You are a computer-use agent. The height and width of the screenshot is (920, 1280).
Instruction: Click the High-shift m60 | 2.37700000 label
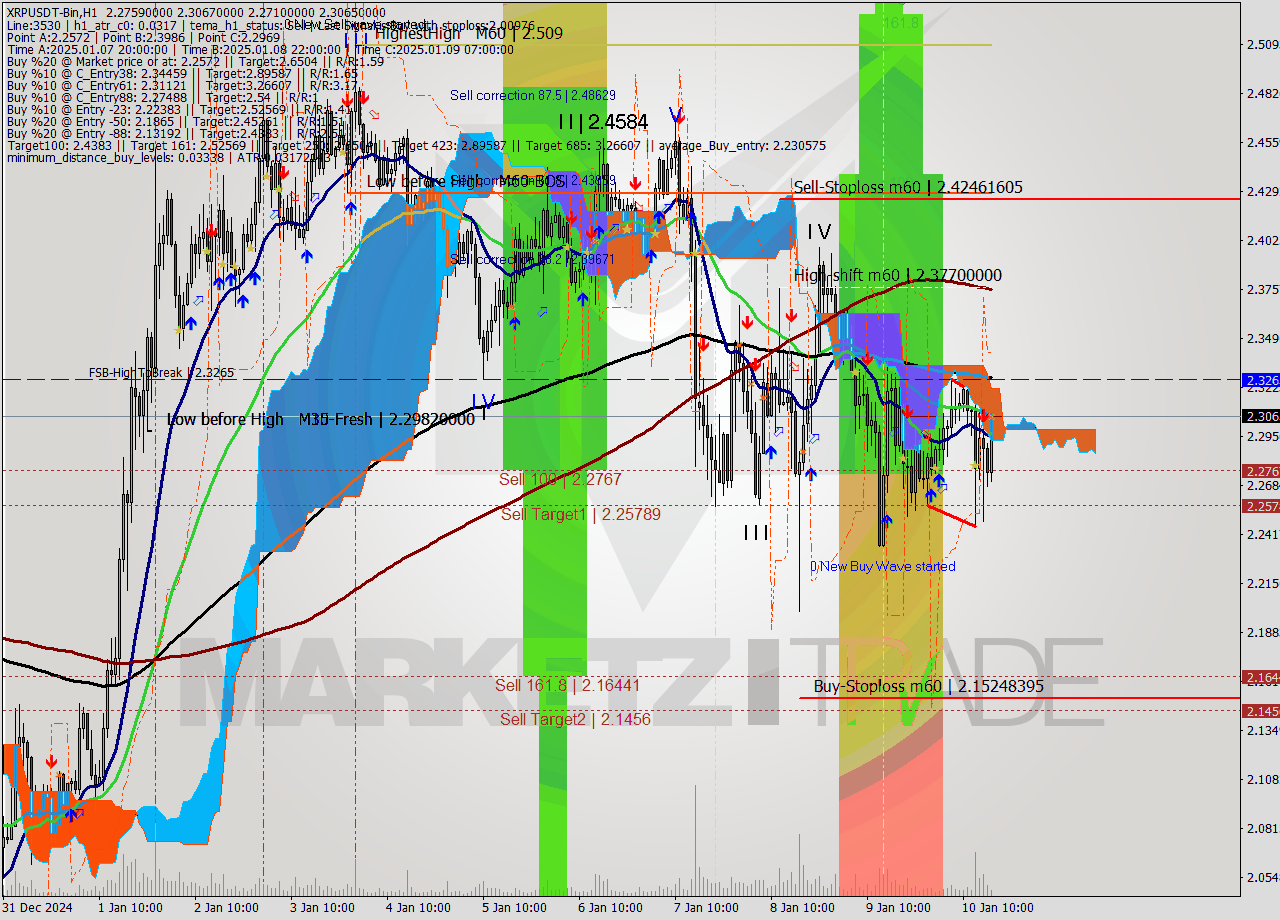897,275
